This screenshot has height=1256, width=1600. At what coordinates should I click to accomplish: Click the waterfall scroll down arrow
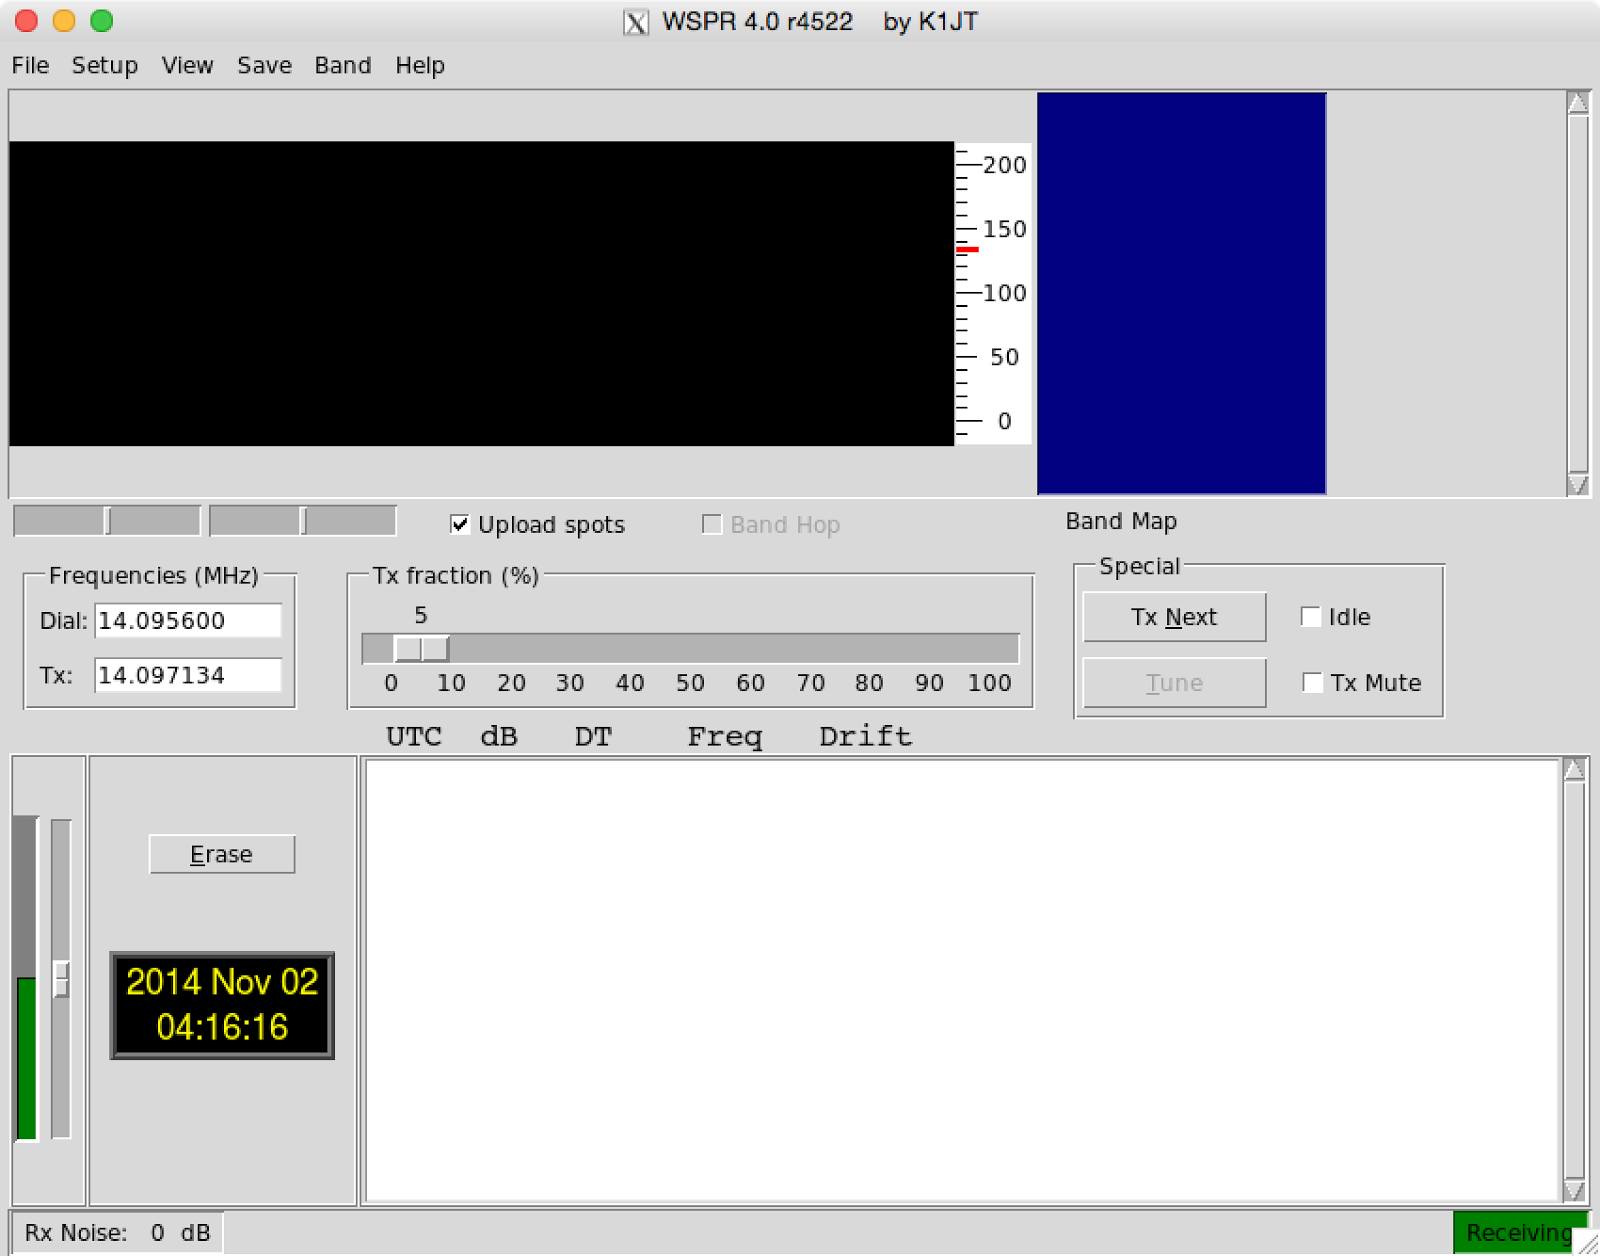pyautogui.click(x=1578, y=484)
